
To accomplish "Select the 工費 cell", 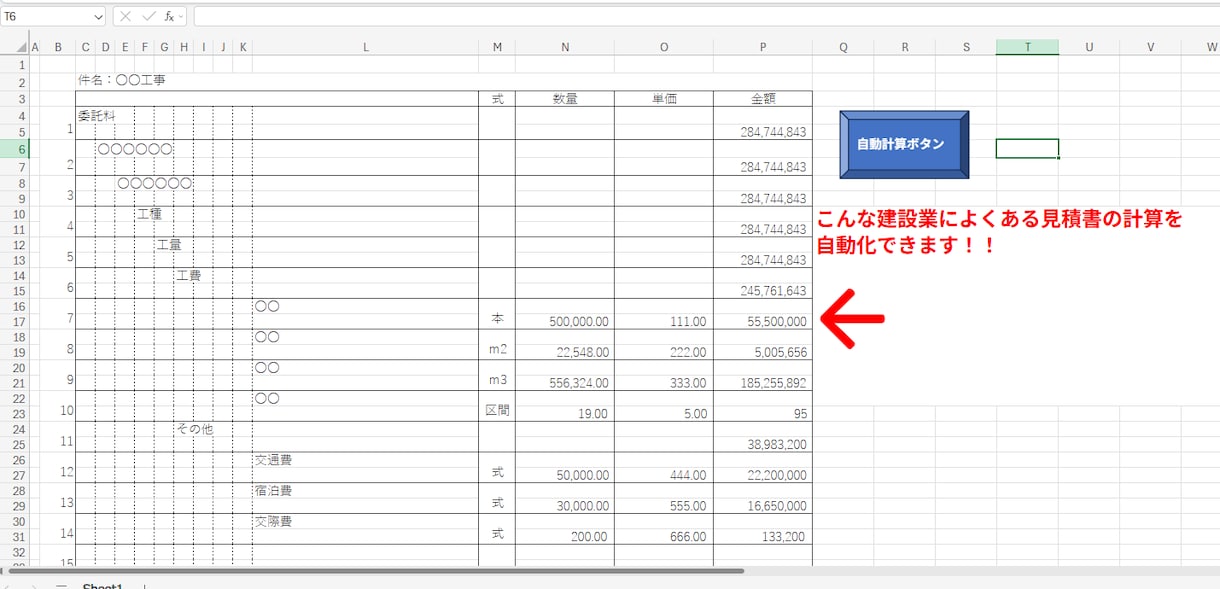I will [189, 275].
